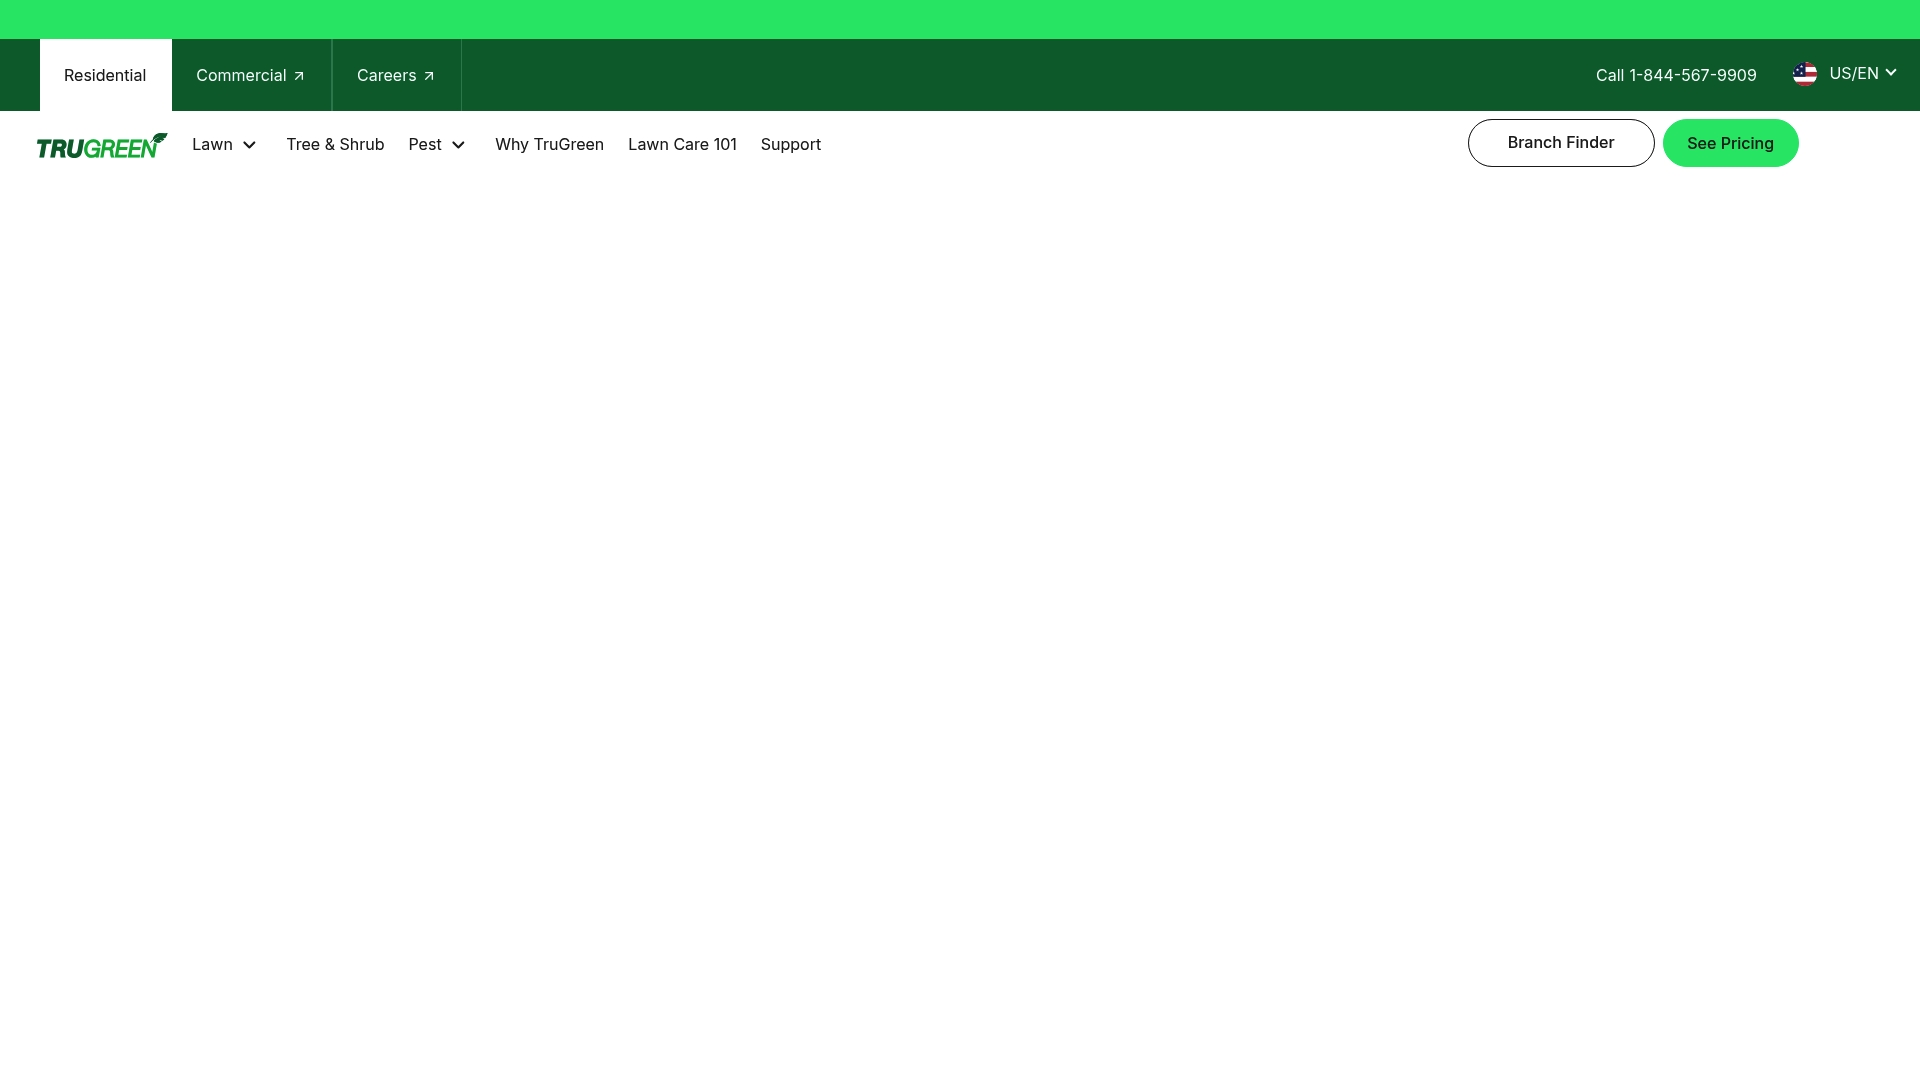Image resolution: width=1920 pixels, height=1080 pixels.
Task: Click the US flag icon
Action: [x=1806, y=73]
